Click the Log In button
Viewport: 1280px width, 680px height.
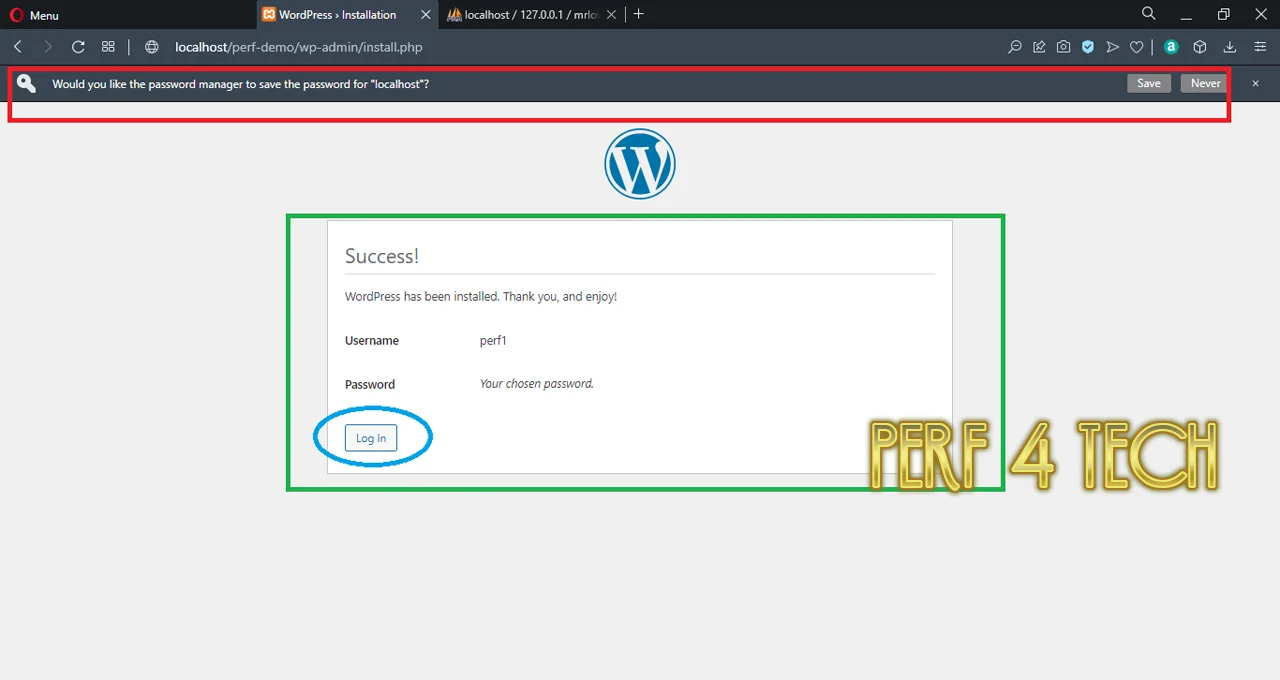[371, 438]
